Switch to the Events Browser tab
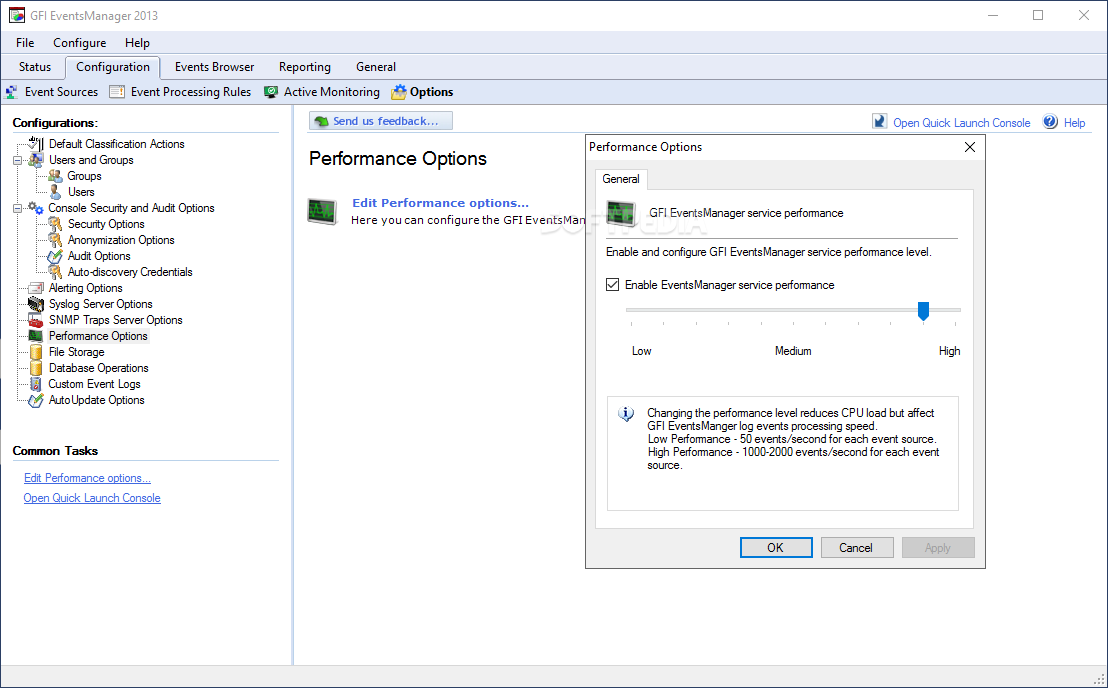 click(x=215, y=67)
